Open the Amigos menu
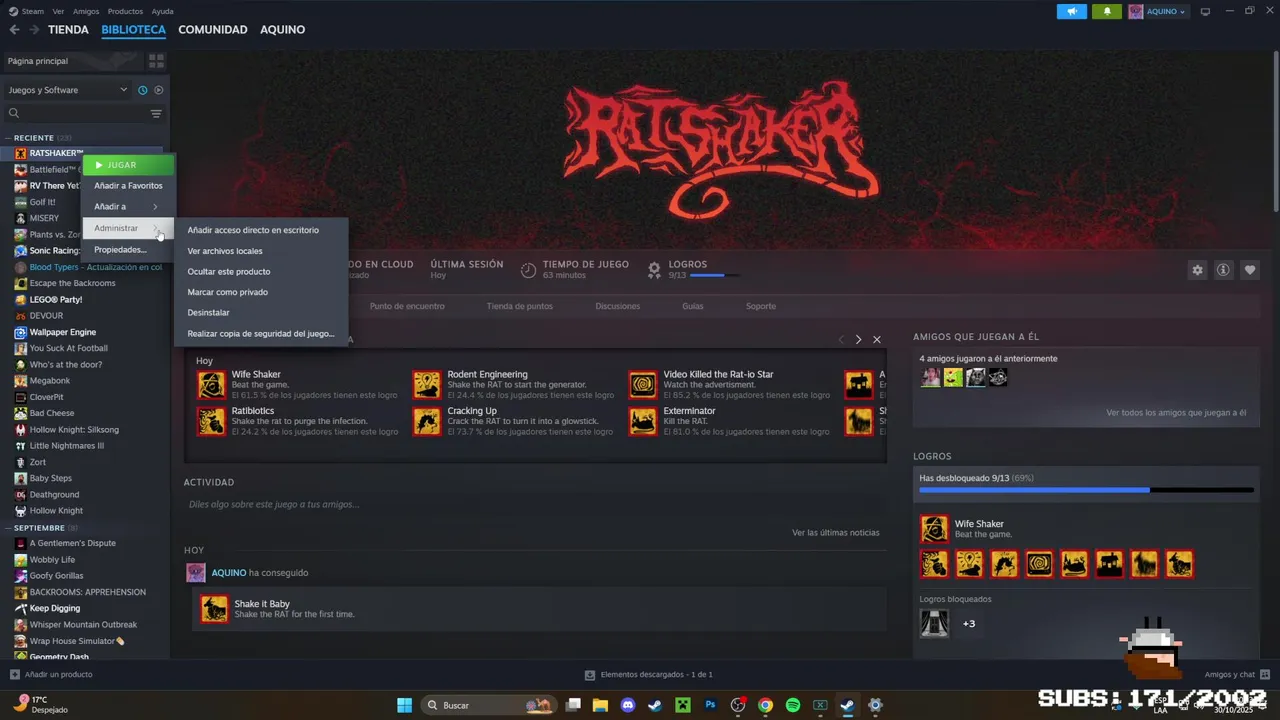Viewport: 1280px width, 720px height. (86, 11)
